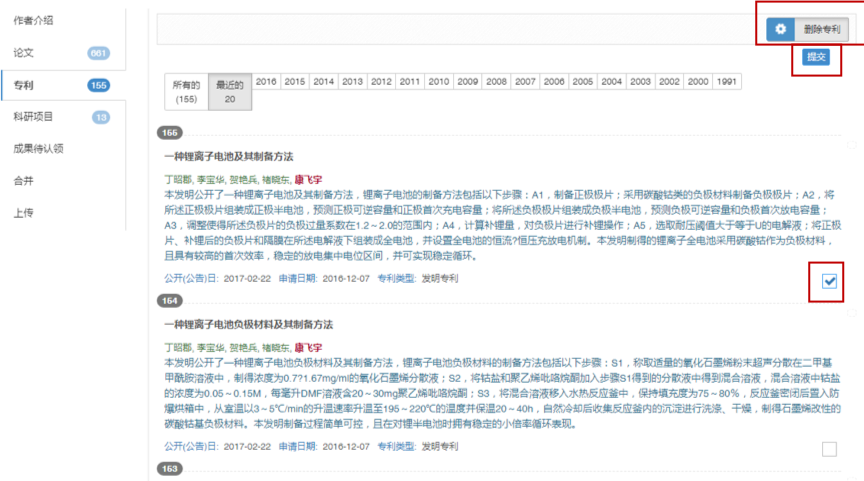Open patent title 一种锂离子电池及其制备方法
Screen dimensions: 864x481
(228, 157)
